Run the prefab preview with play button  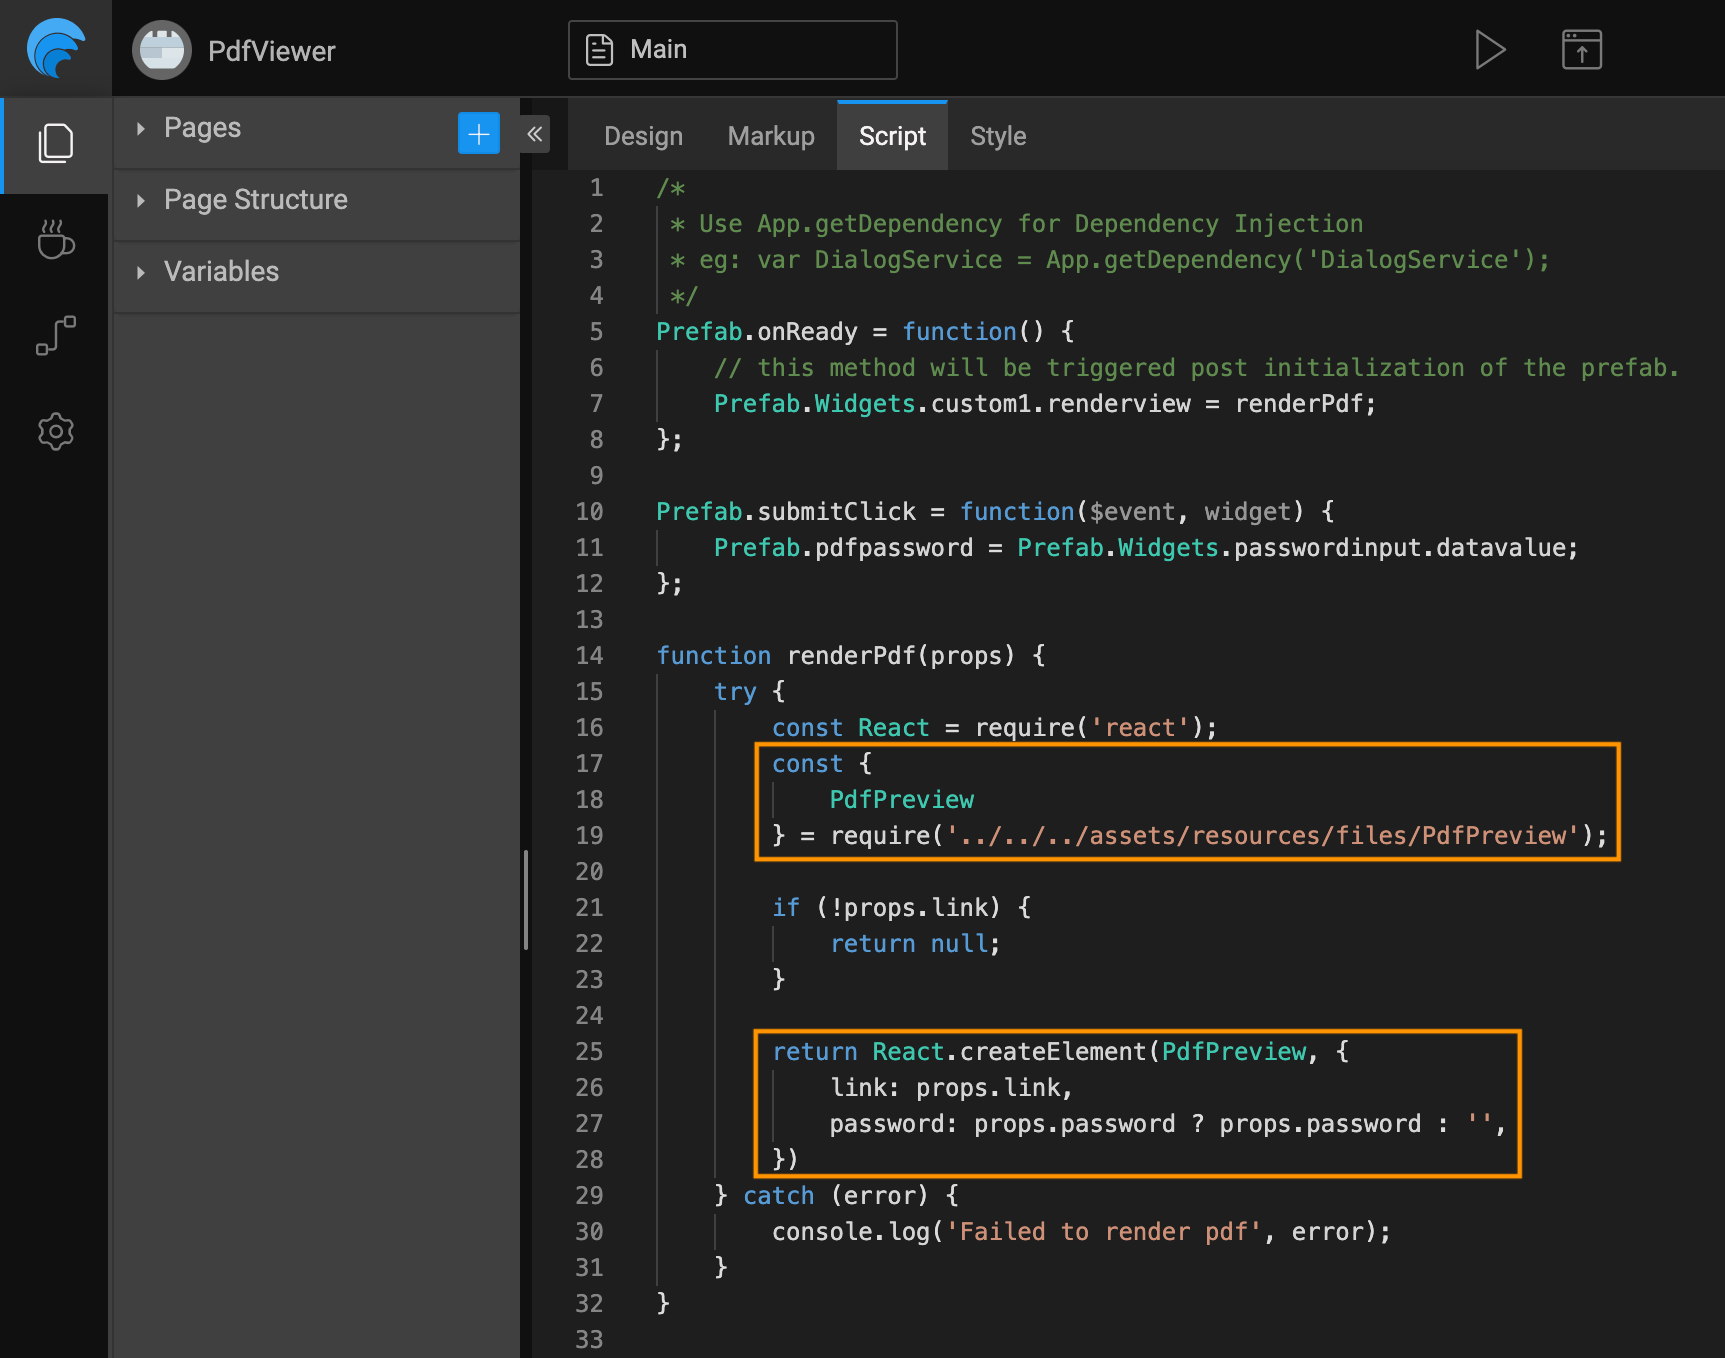coord(1489,50)
